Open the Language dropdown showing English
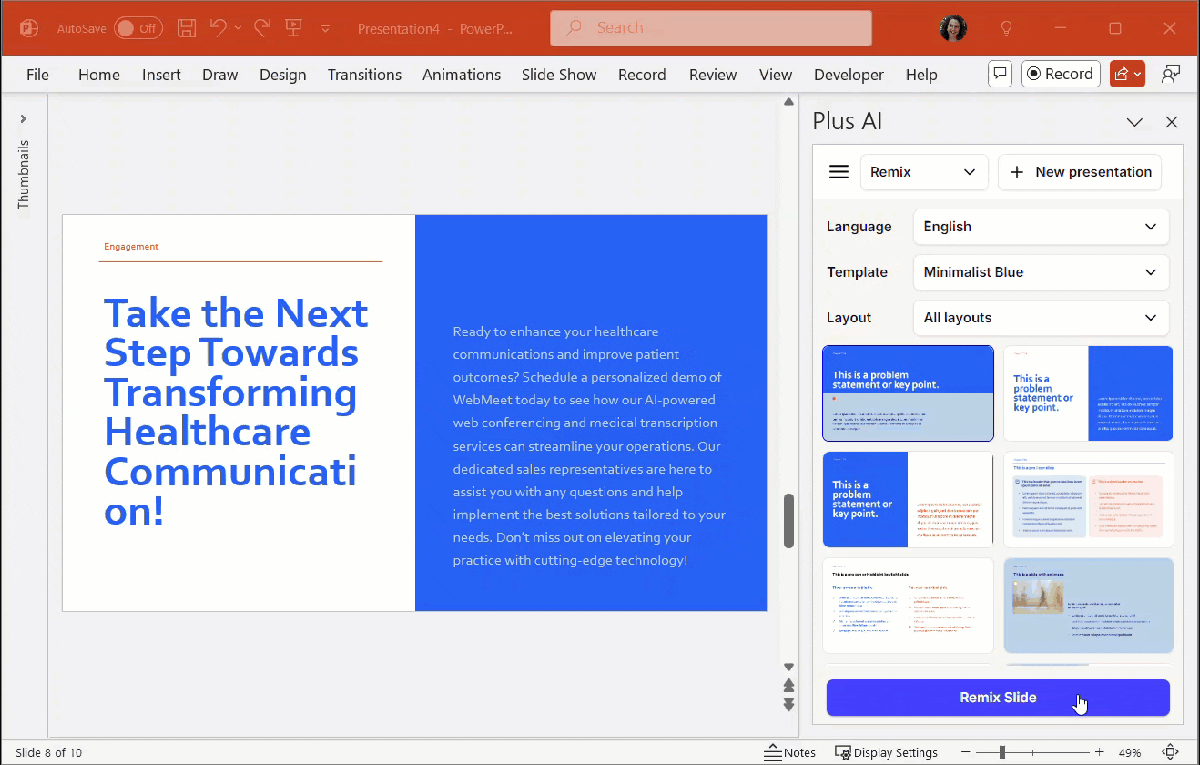Viewport: 1200px width, 765px height. point(1040,227)
